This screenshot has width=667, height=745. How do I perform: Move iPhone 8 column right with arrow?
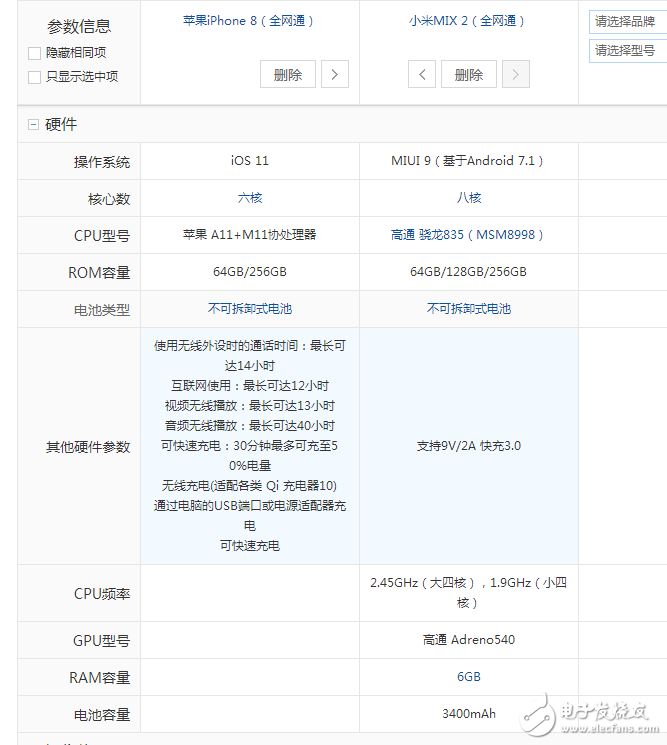point(334,74)
